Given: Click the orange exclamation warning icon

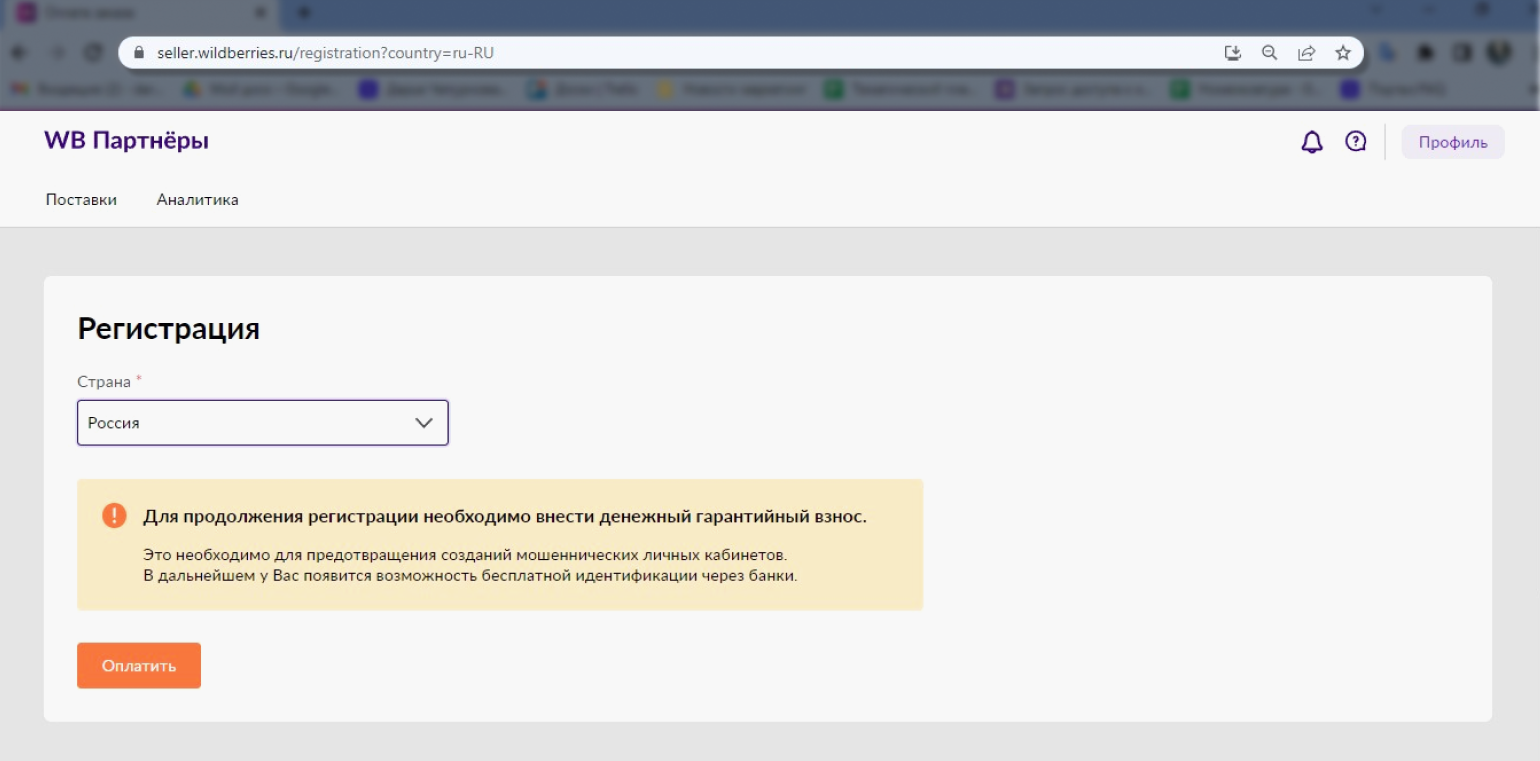Looking at the screenshot, I should click(x=115, y=516).
